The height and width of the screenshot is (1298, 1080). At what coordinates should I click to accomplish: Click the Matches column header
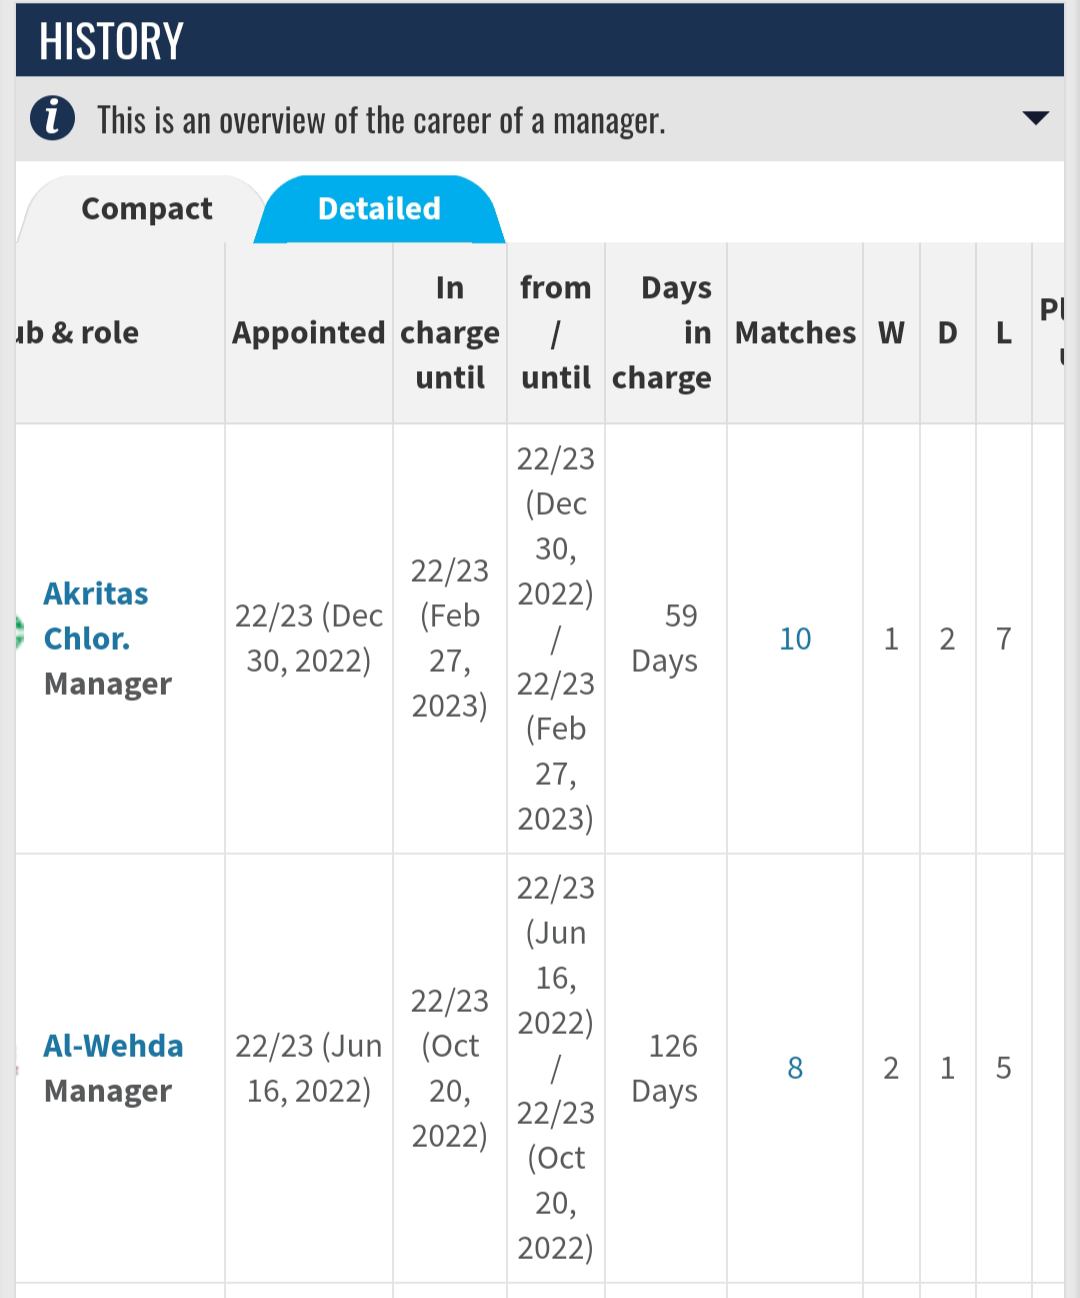click(x=795, y=332)
